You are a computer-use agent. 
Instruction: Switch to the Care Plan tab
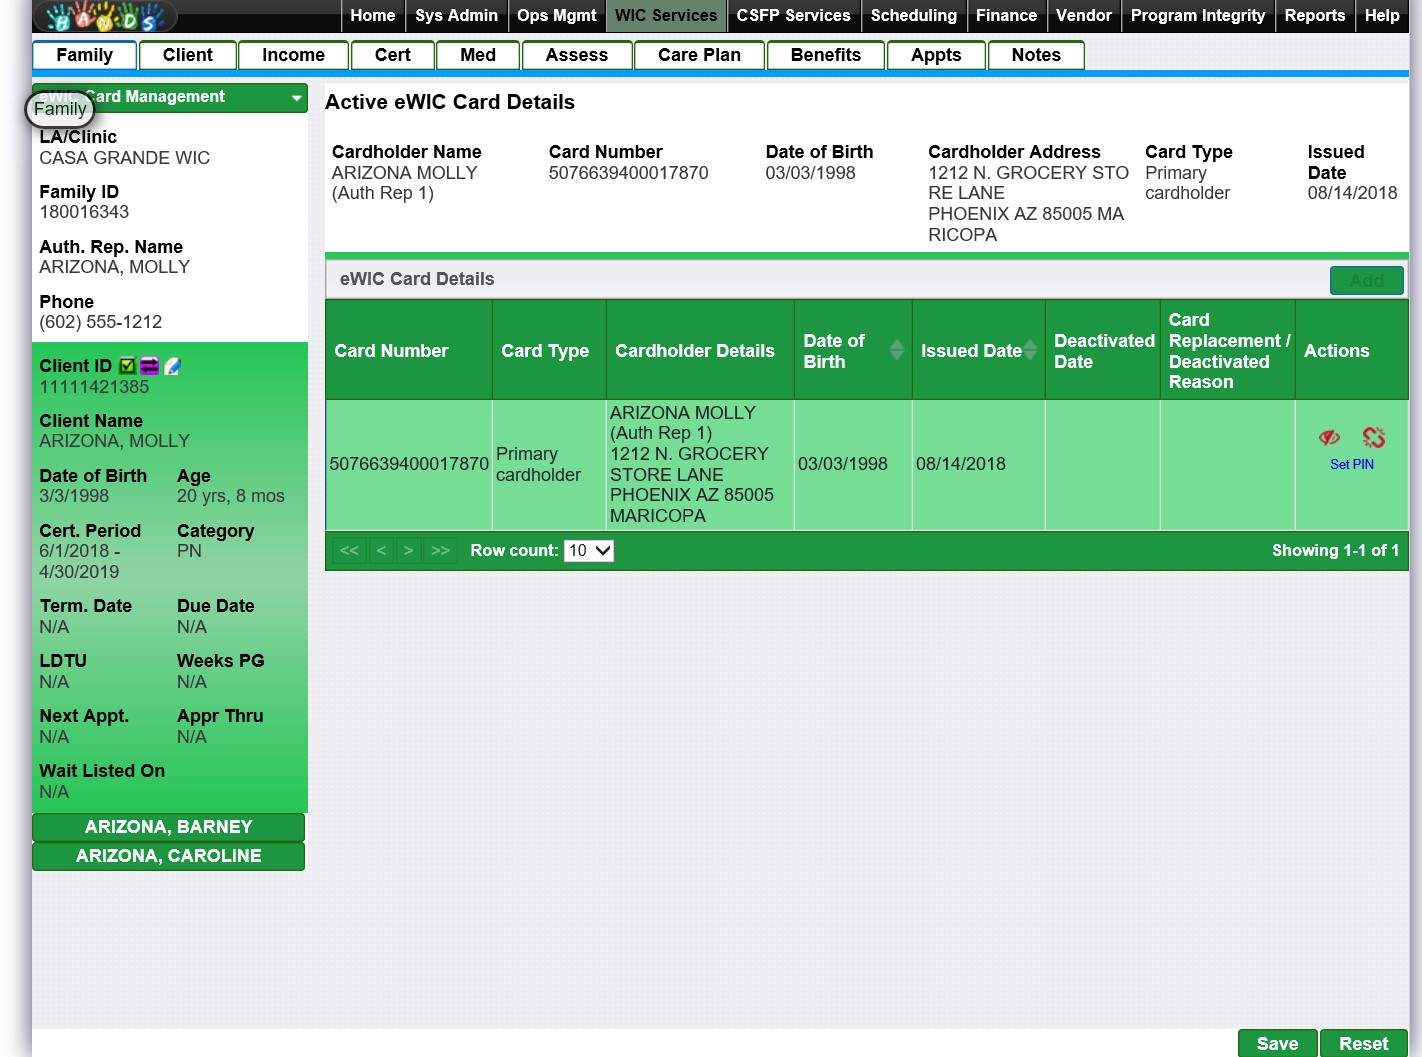699,55
